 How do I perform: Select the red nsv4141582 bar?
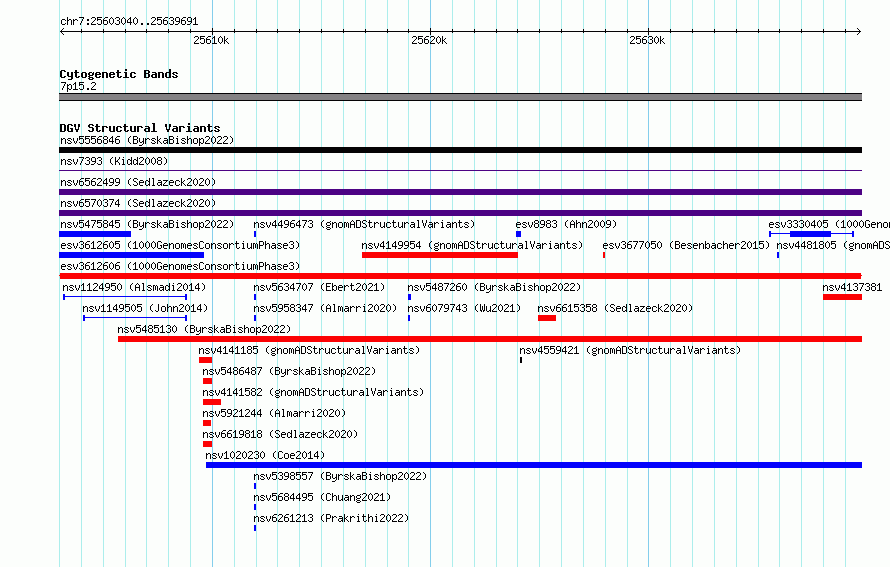point(212,402)
